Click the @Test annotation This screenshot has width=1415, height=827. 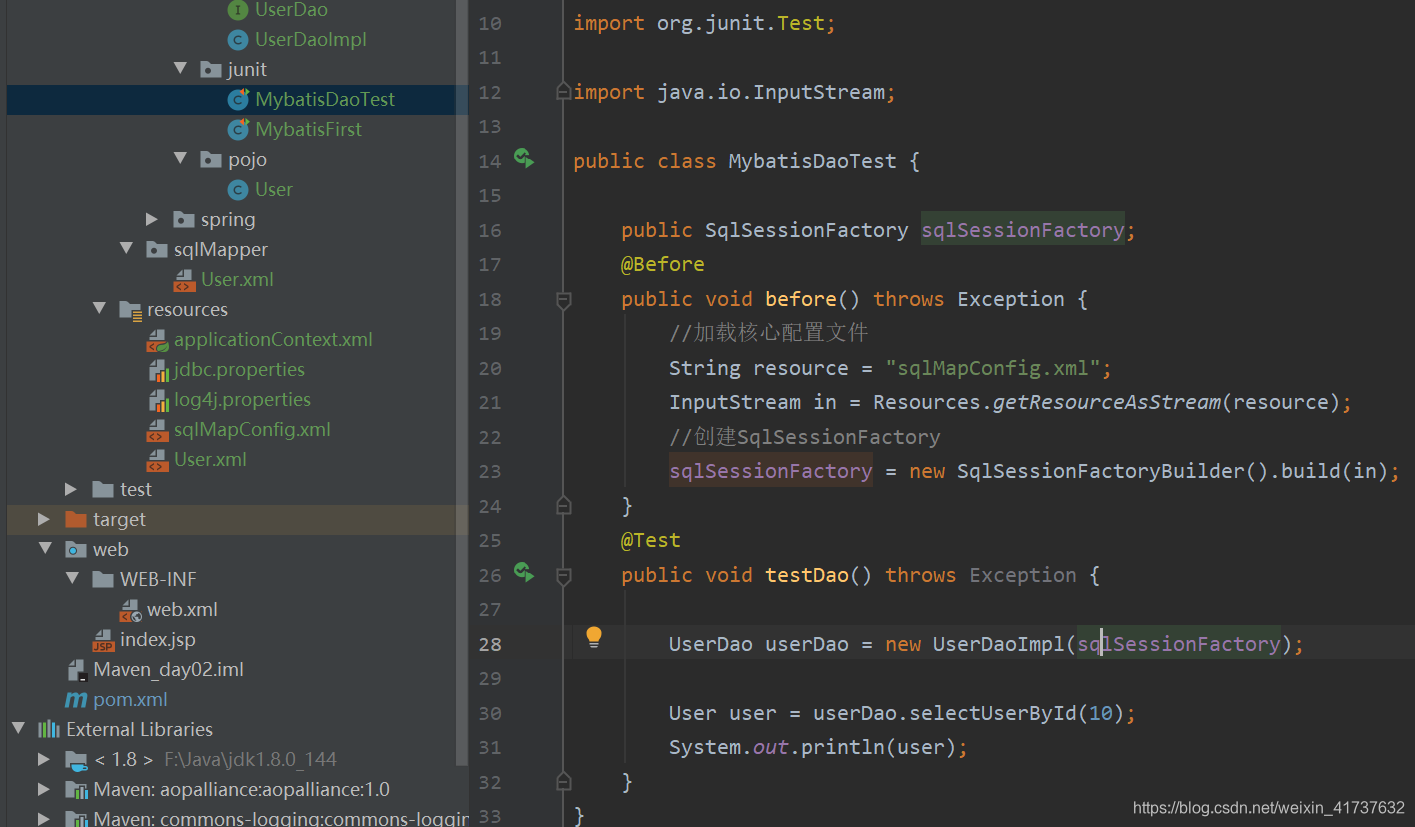coord(651,540)
